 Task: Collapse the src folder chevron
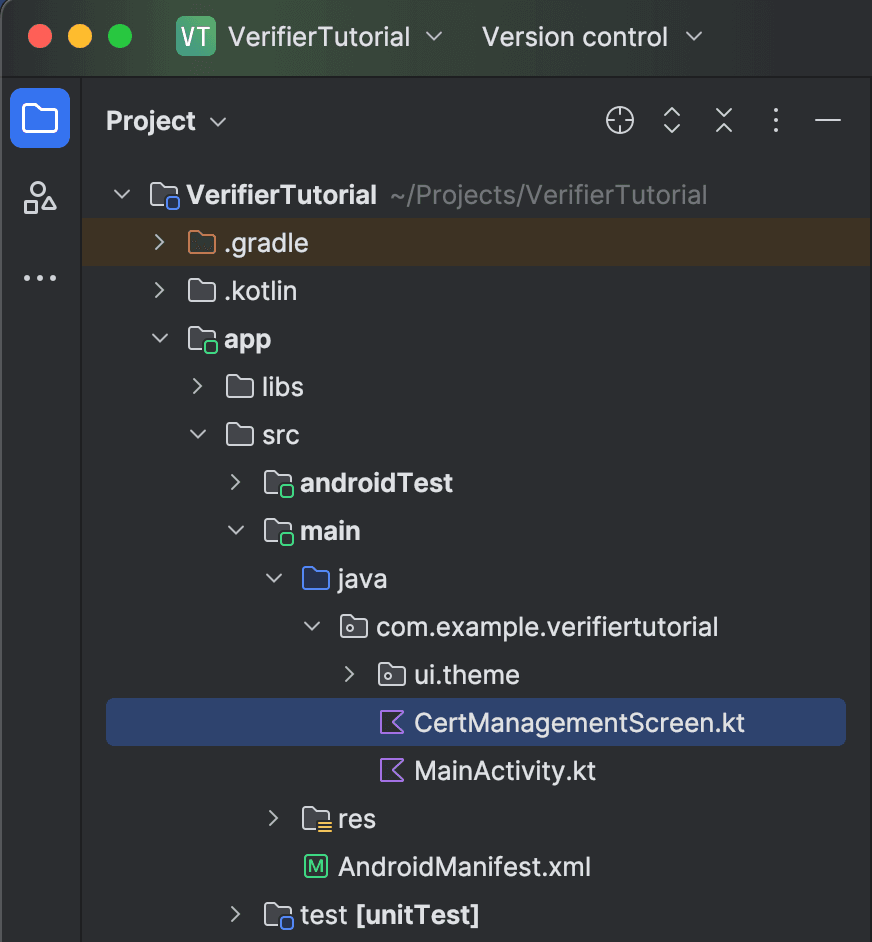(197, 434)
